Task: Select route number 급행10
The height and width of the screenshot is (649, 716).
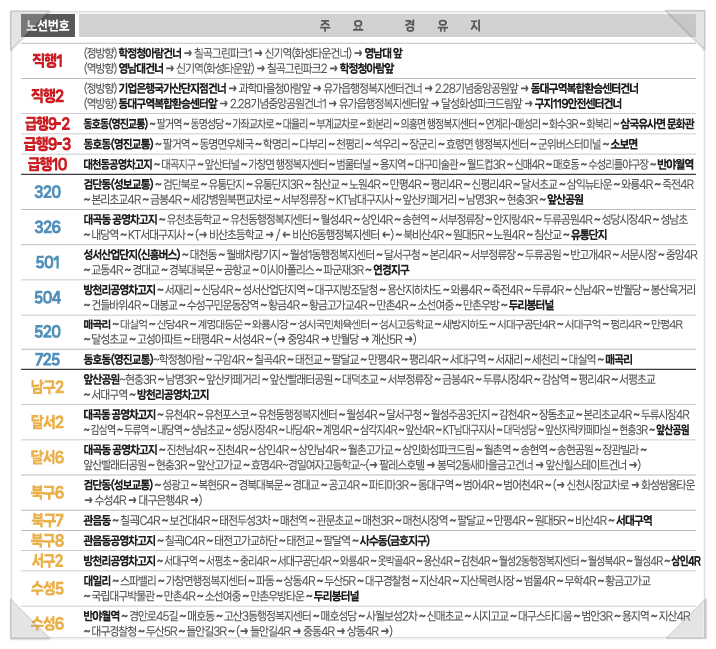Action: point(47,164)
